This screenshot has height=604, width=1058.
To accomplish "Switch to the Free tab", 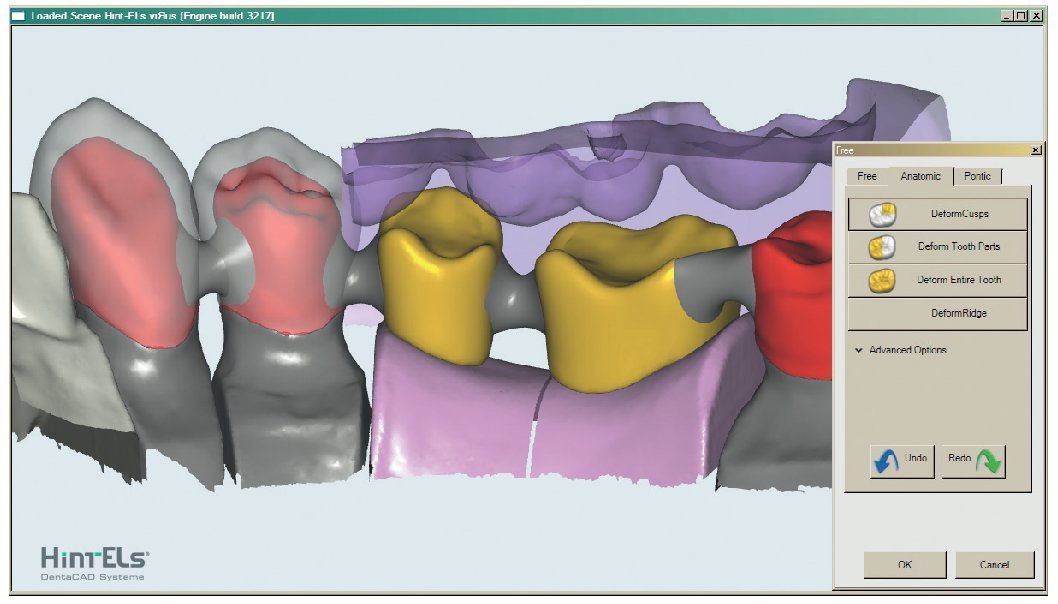I will coord(867,176).
